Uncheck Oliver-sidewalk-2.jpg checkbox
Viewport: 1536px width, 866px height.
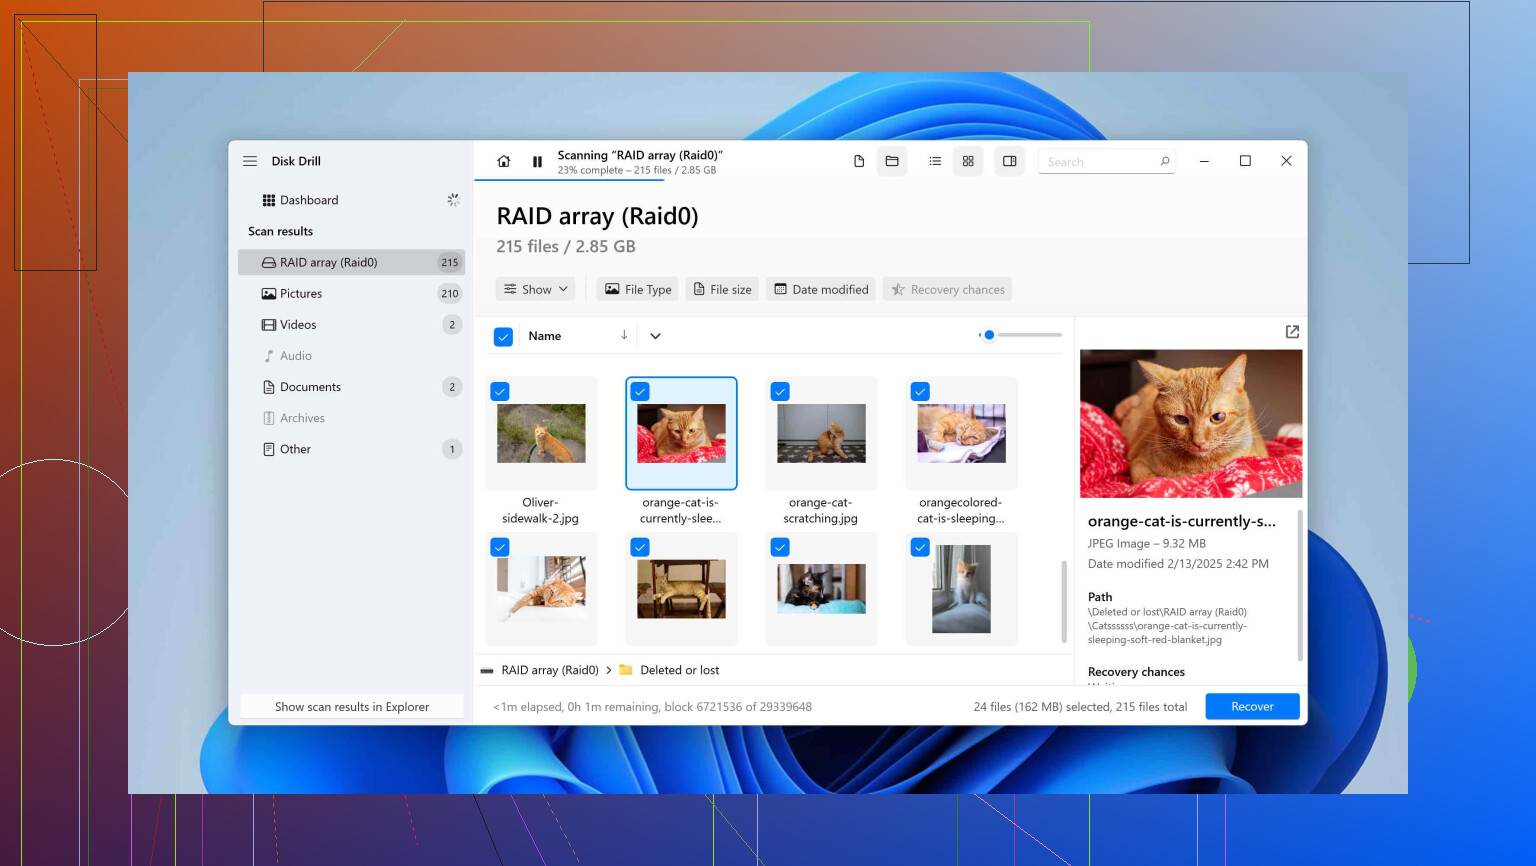point(500,391)
